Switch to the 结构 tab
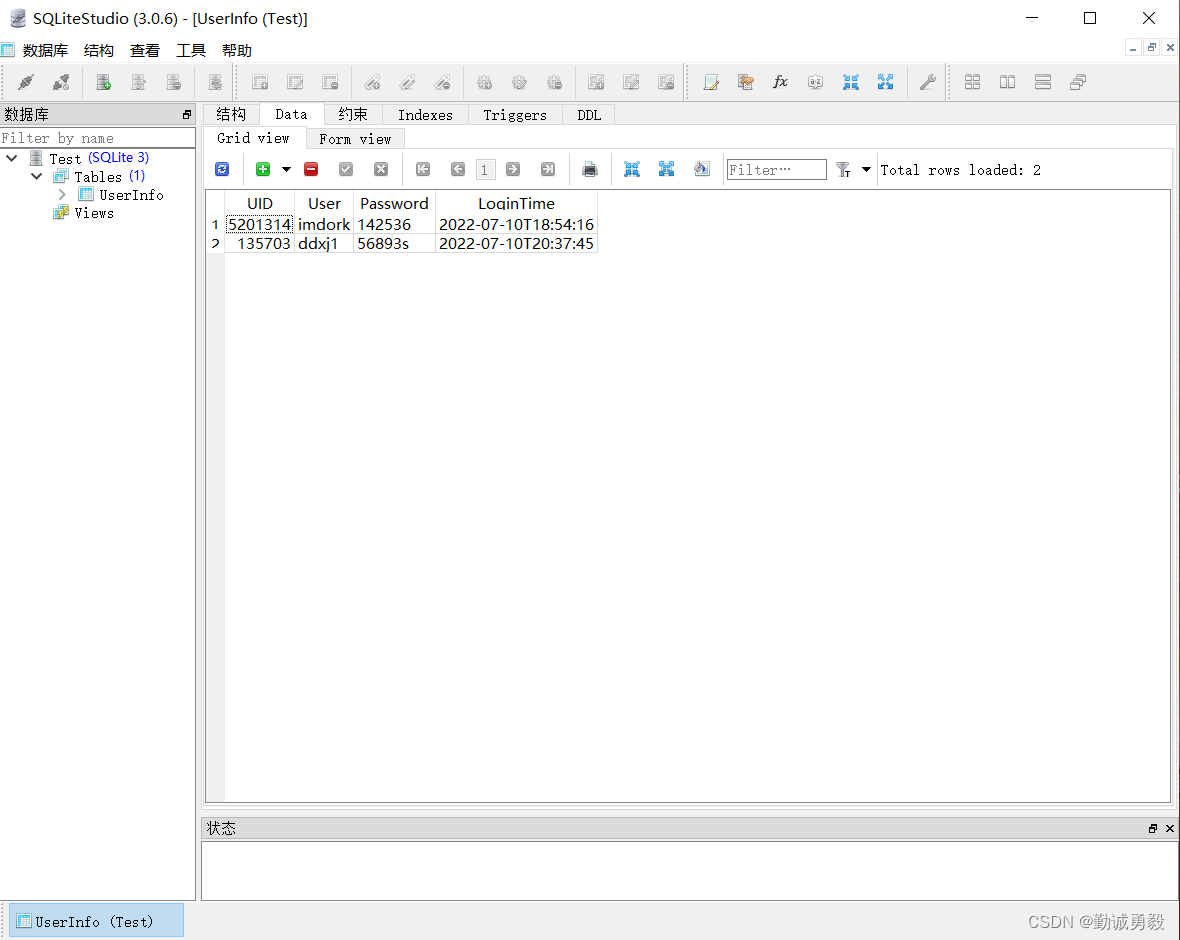Image resolution: width=1180 pixels, height=940 pixels. [x=231, y=114]
